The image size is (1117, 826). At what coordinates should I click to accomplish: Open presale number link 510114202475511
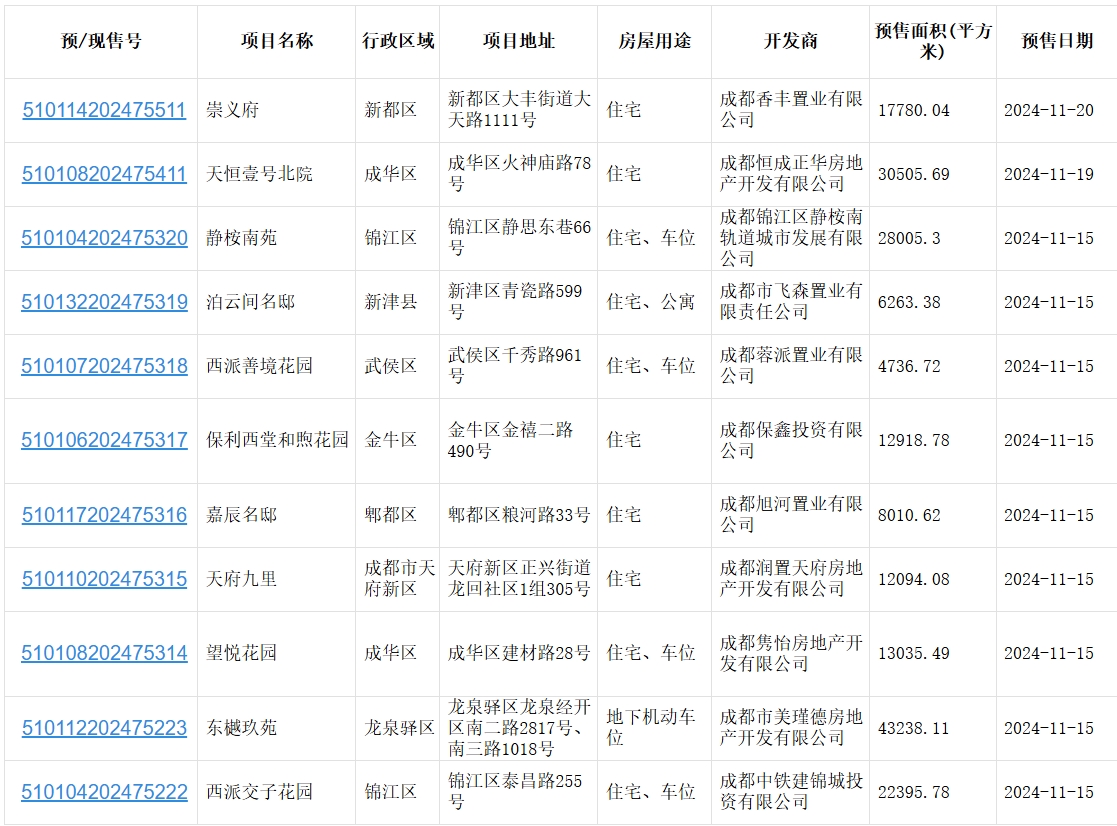[104, 110]
